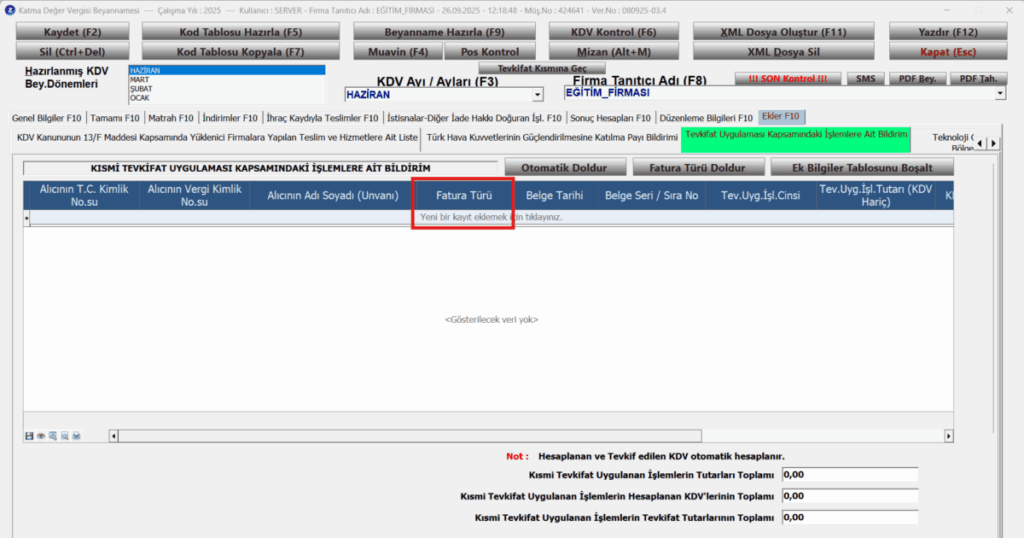Click the magnifier search icon below the grid
Viewport: 1024px width, 538px height.
[x=65, y=435]
